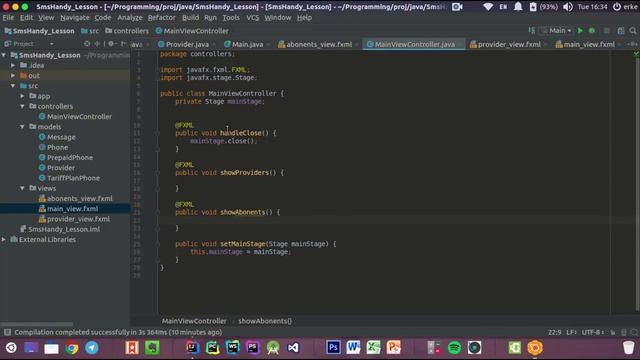Switch to the Provider.java tab

pyautogui.click(x=187, y=44)
